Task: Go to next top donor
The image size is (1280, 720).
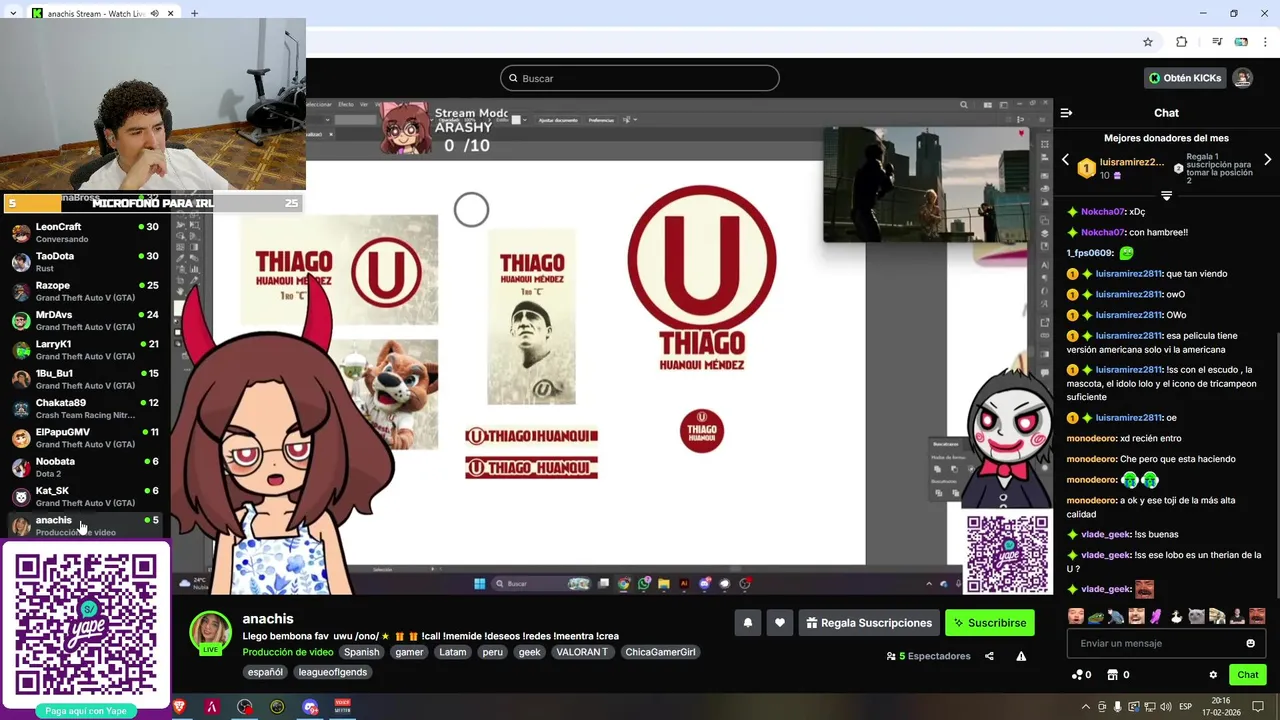Action: [x=1268, y=160]
